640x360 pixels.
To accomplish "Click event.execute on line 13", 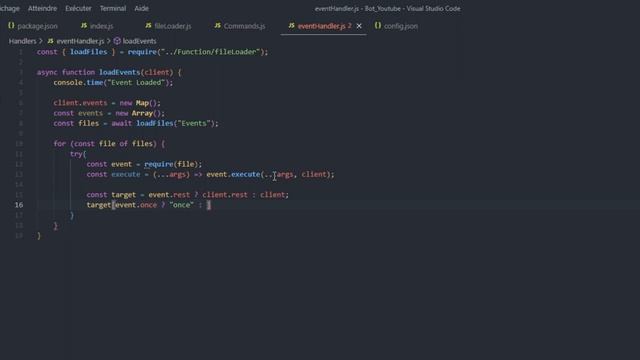I will pos(233,174).
